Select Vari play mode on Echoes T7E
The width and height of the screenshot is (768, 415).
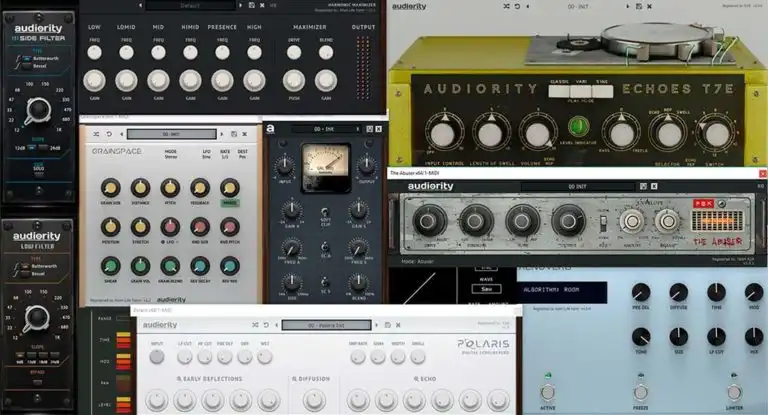coord(580,91)
